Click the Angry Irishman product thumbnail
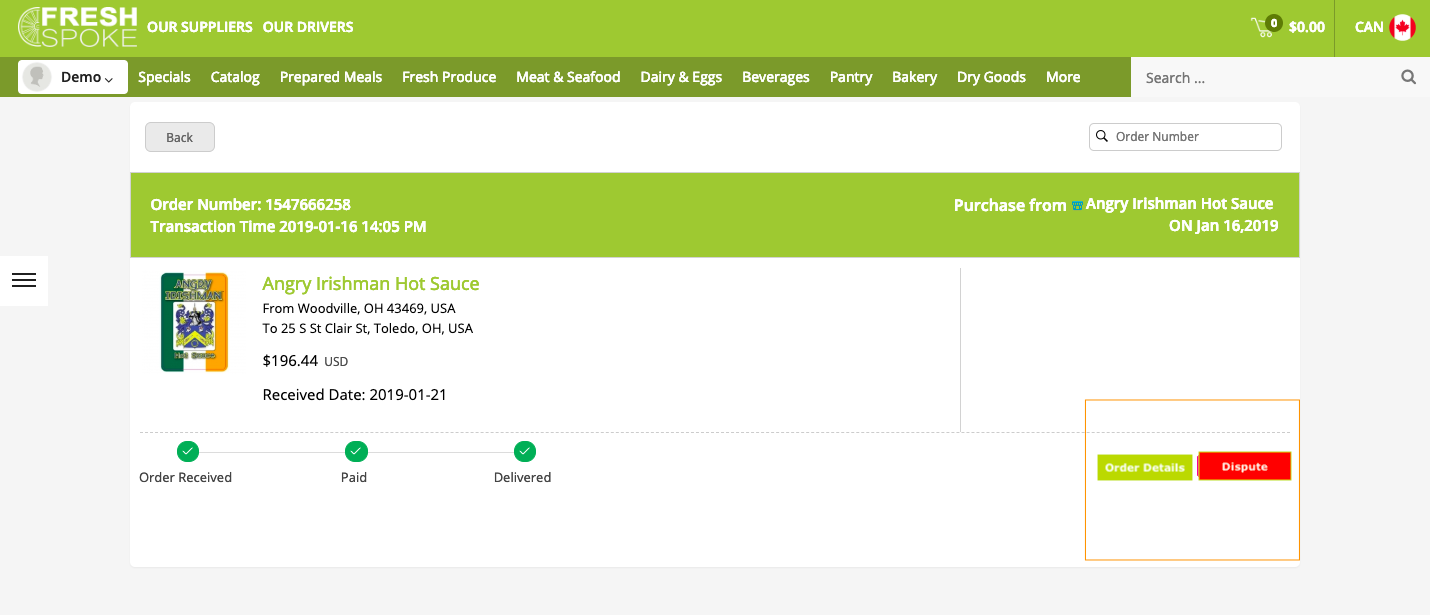 point(194,322)
